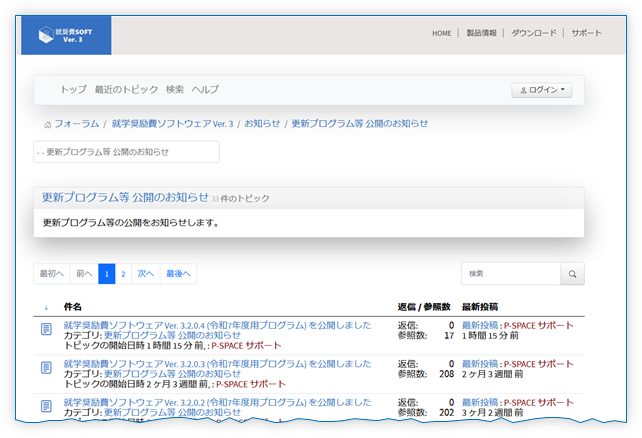Viewport: 642px width, 438px height.
Task: Click the topic icon for Ver. 3.2.0.4 row
Action: click(46, 329)
